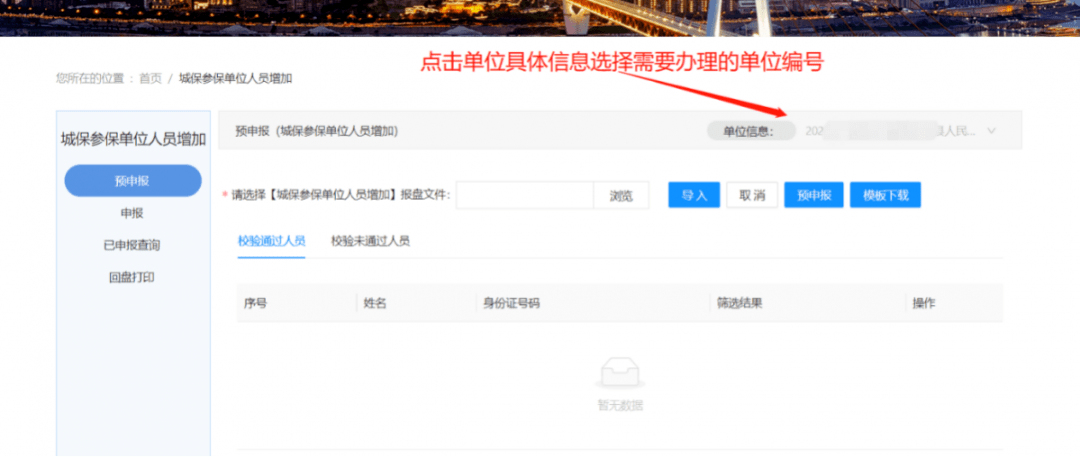This screenshot has width=1080, height=457.
Task: Switch to the 校验未通过人员 tab
Action: point(370,241)
